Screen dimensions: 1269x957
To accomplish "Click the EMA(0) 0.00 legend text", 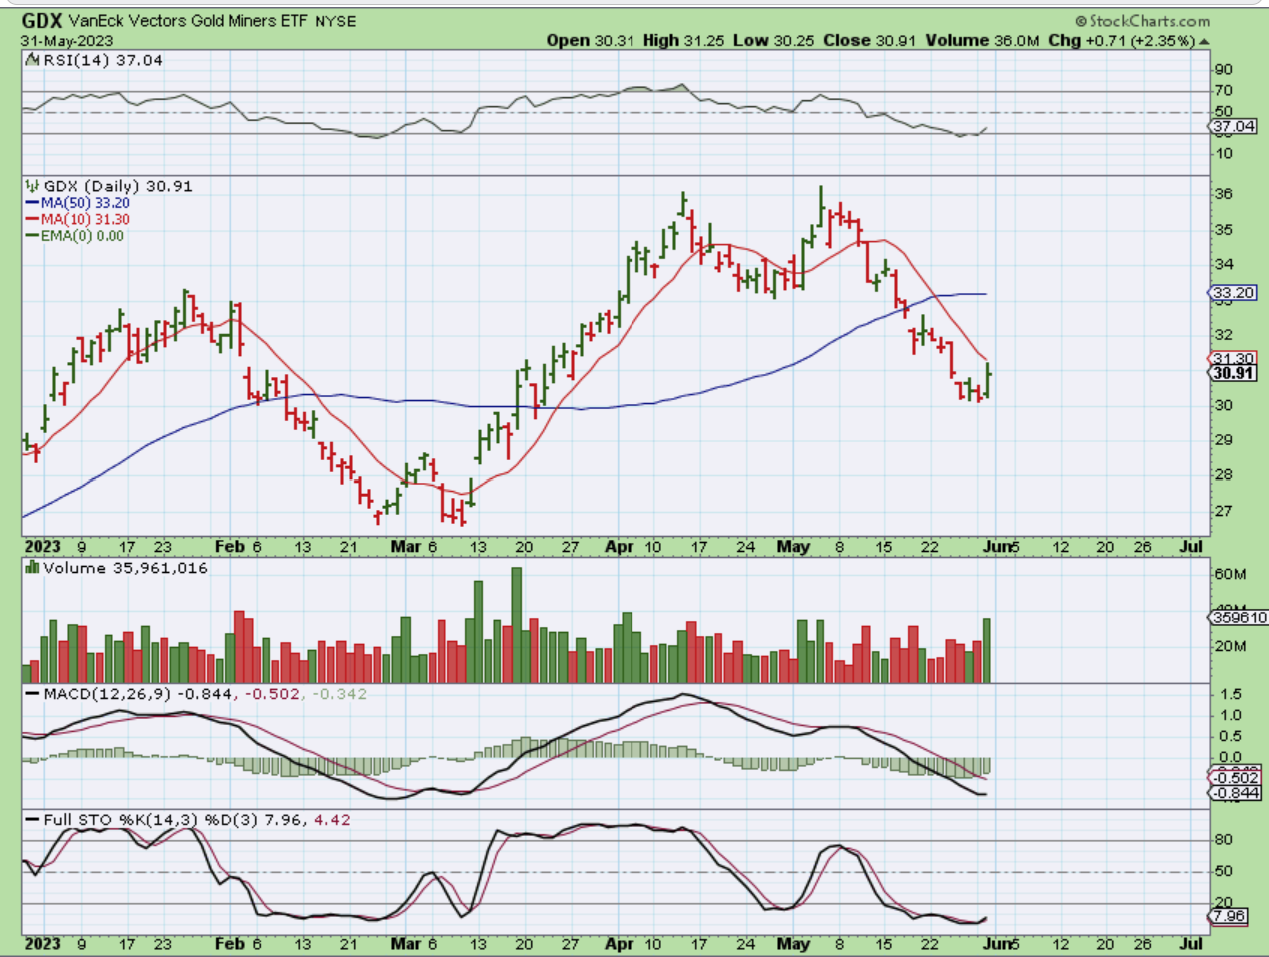I will [82, 236].
